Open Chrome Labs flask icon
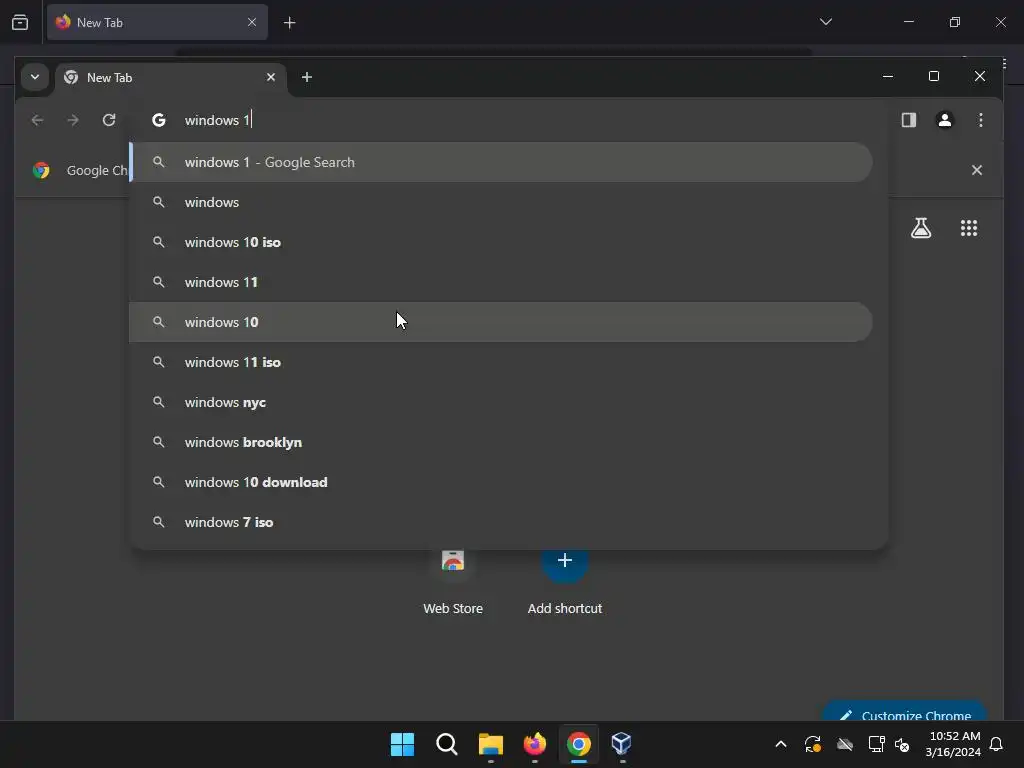 (921, 228)
